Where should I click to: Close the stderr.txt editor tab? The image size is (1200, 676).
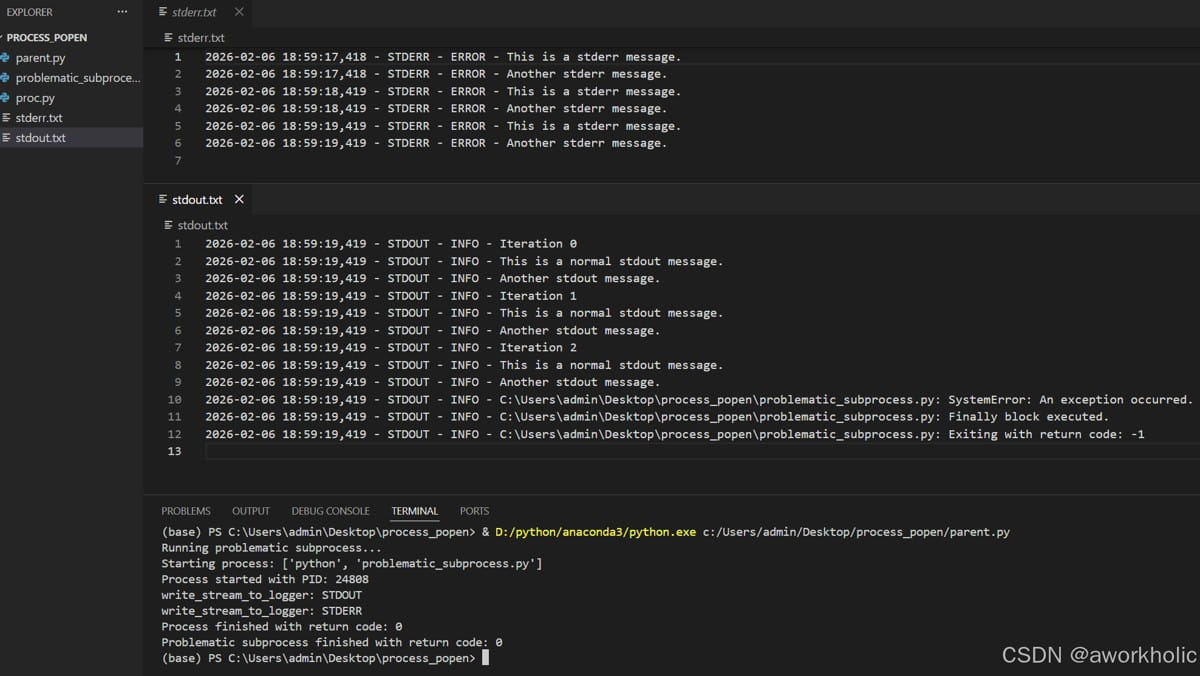(x=239, y=12)
